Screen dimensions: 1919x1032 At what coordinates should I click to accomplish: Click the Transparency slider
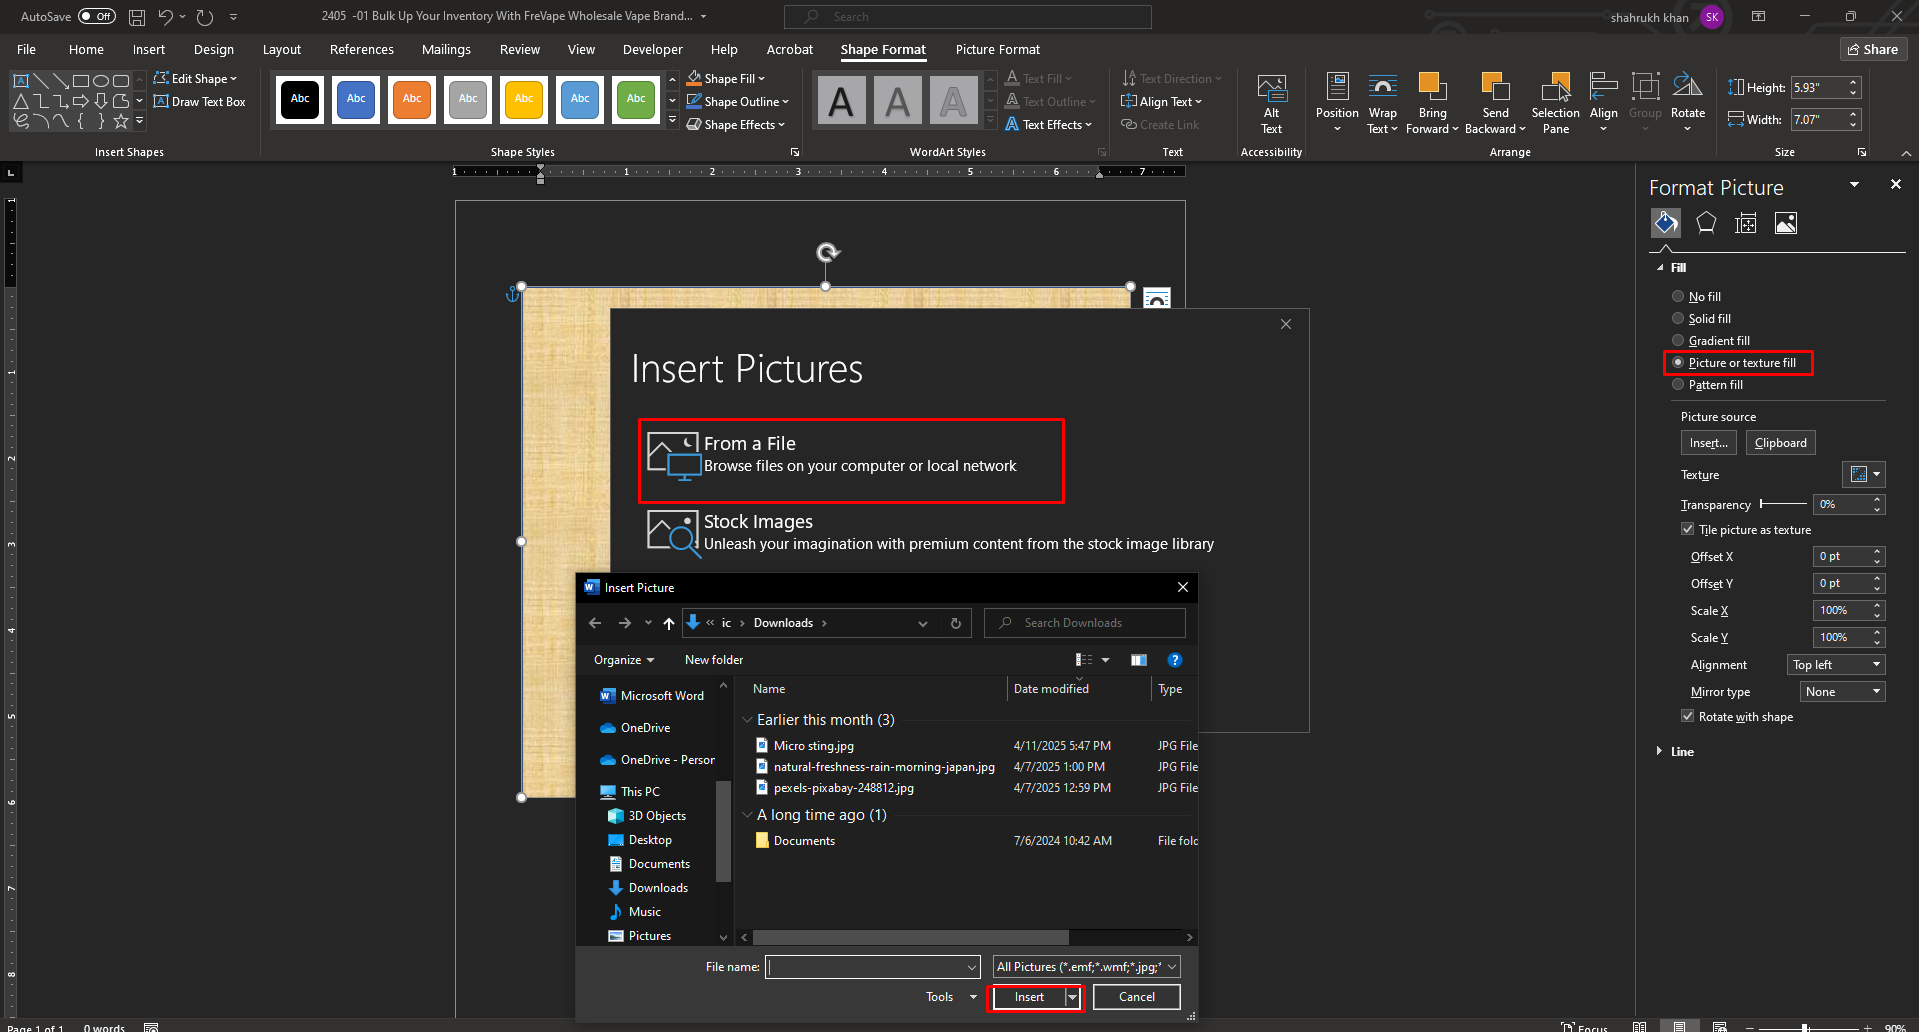(1783, 504)
